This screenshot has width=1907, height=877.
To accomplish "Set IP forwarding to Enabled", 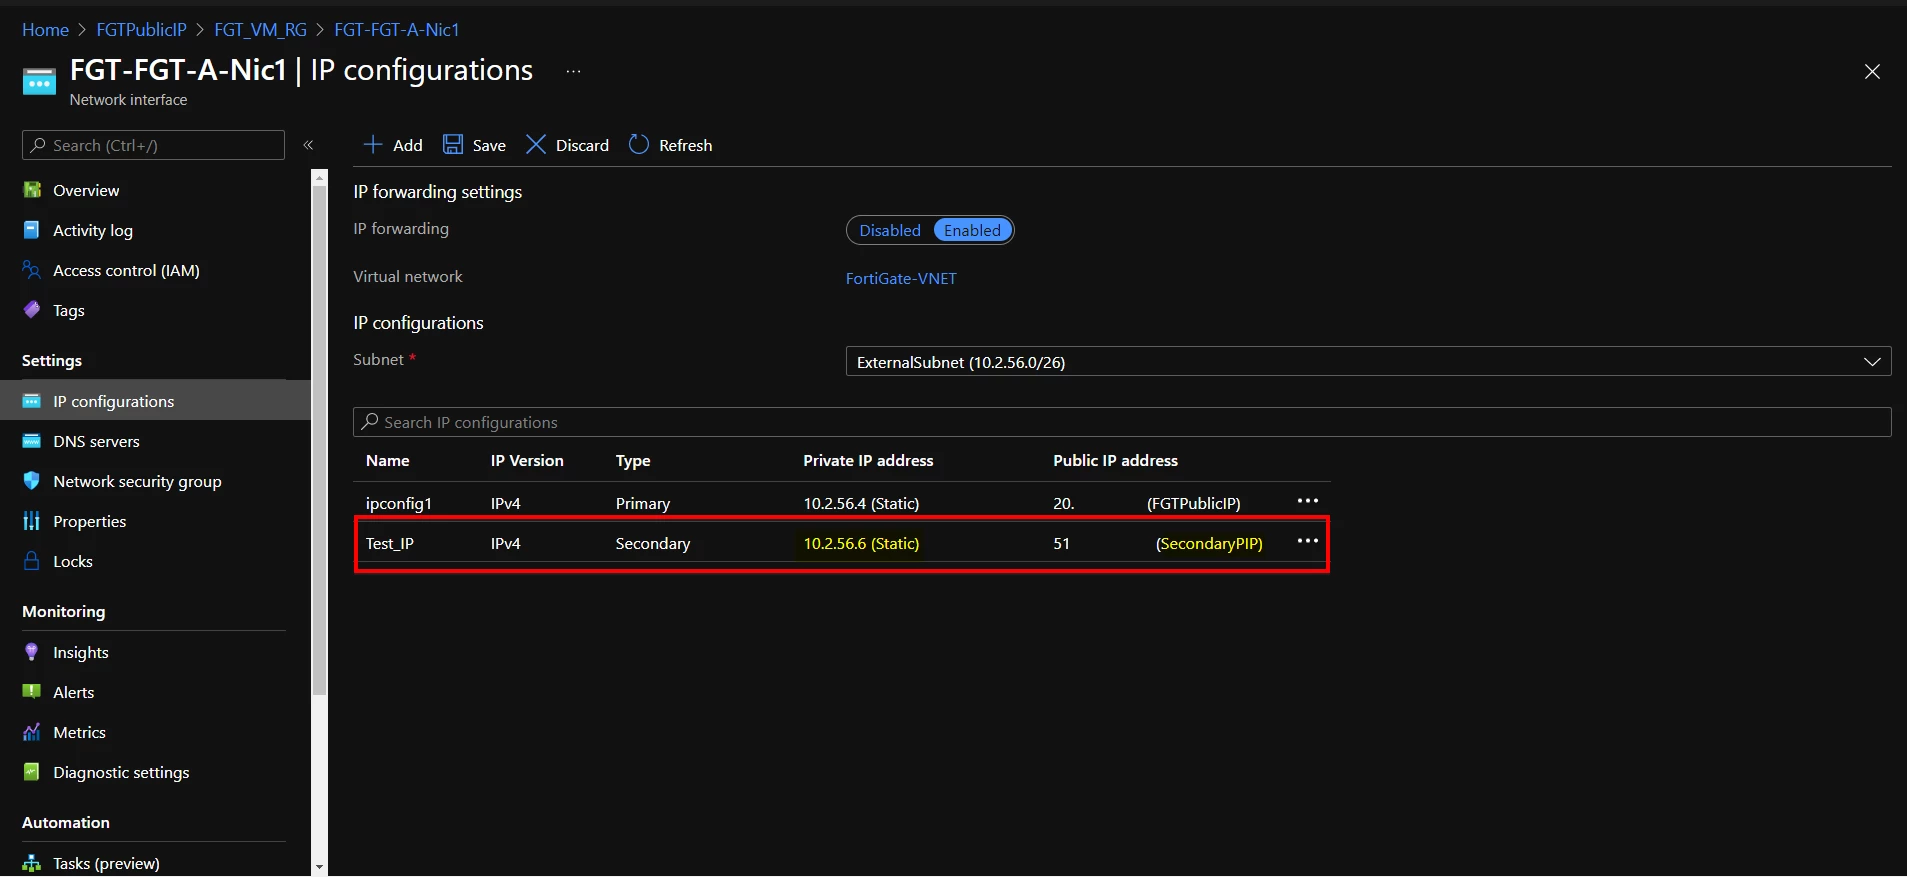I will pos(972,230).
